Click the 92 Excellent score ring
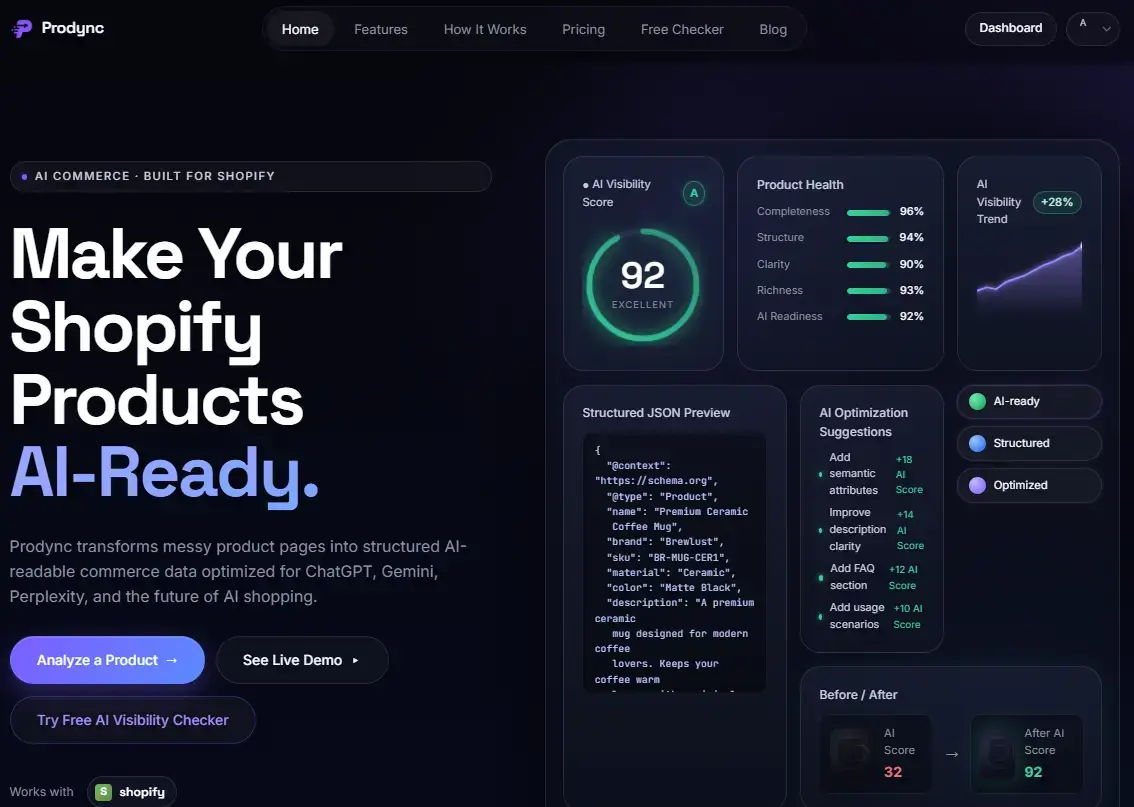 (642, 285)
